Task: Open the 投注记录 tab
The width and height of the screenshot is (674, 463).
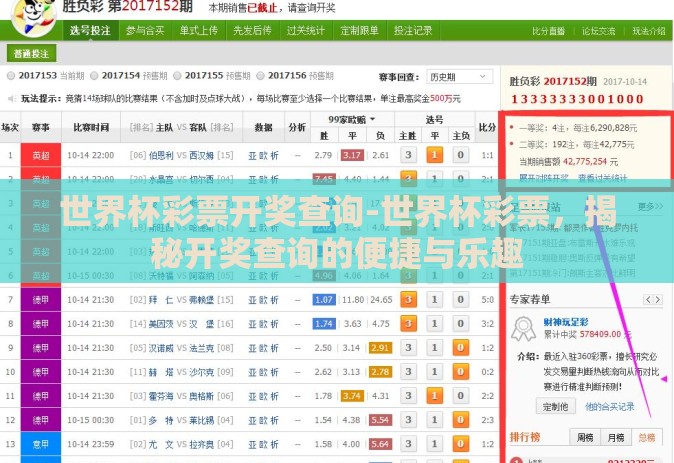Action: (413, 31)
